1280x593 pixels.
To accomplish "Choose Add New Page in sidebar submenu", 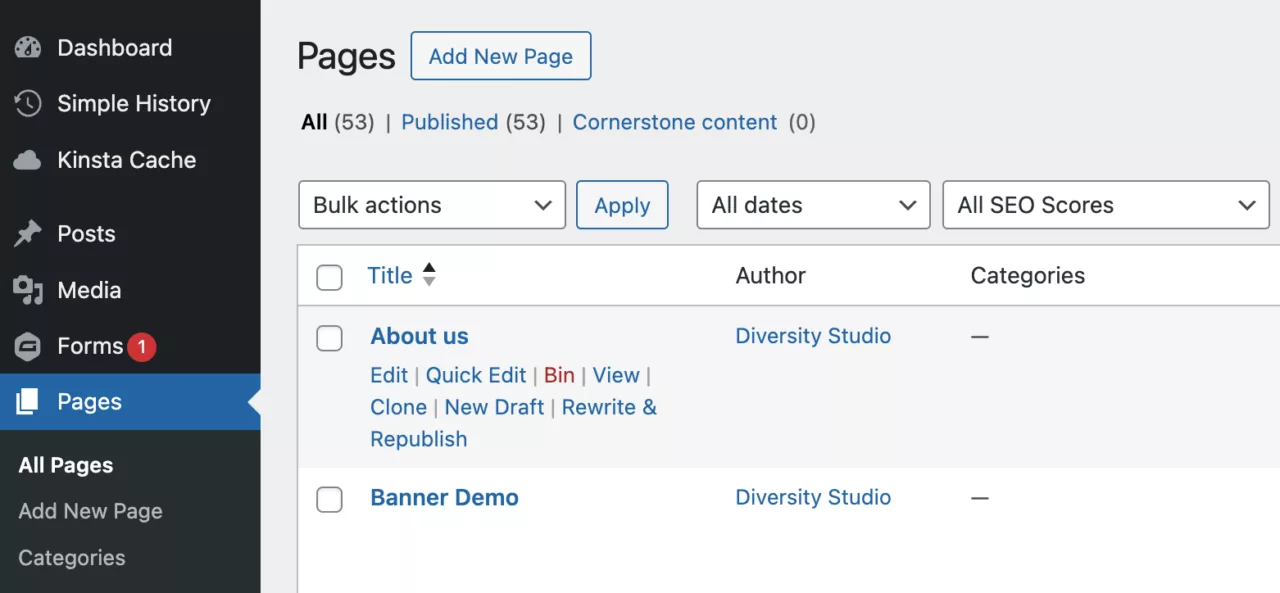I will [x=90, y=511].
